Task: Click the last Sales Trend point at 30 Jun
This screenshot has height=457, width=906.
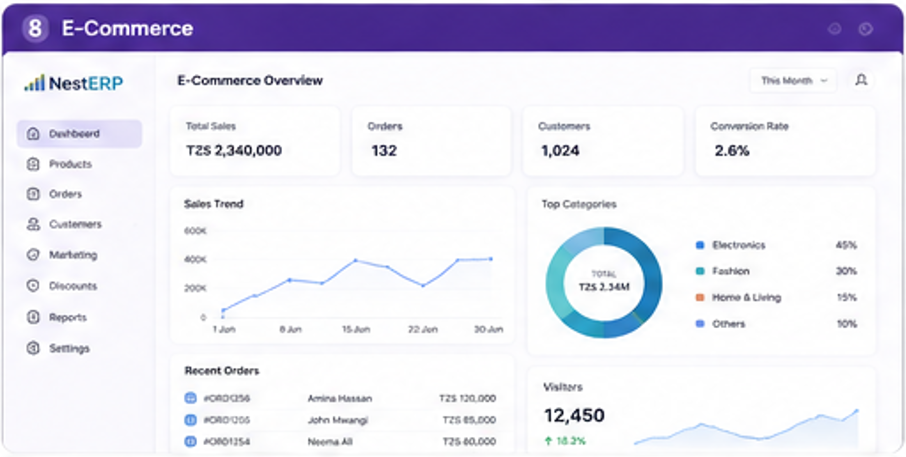Action: [x=491, y=259]
